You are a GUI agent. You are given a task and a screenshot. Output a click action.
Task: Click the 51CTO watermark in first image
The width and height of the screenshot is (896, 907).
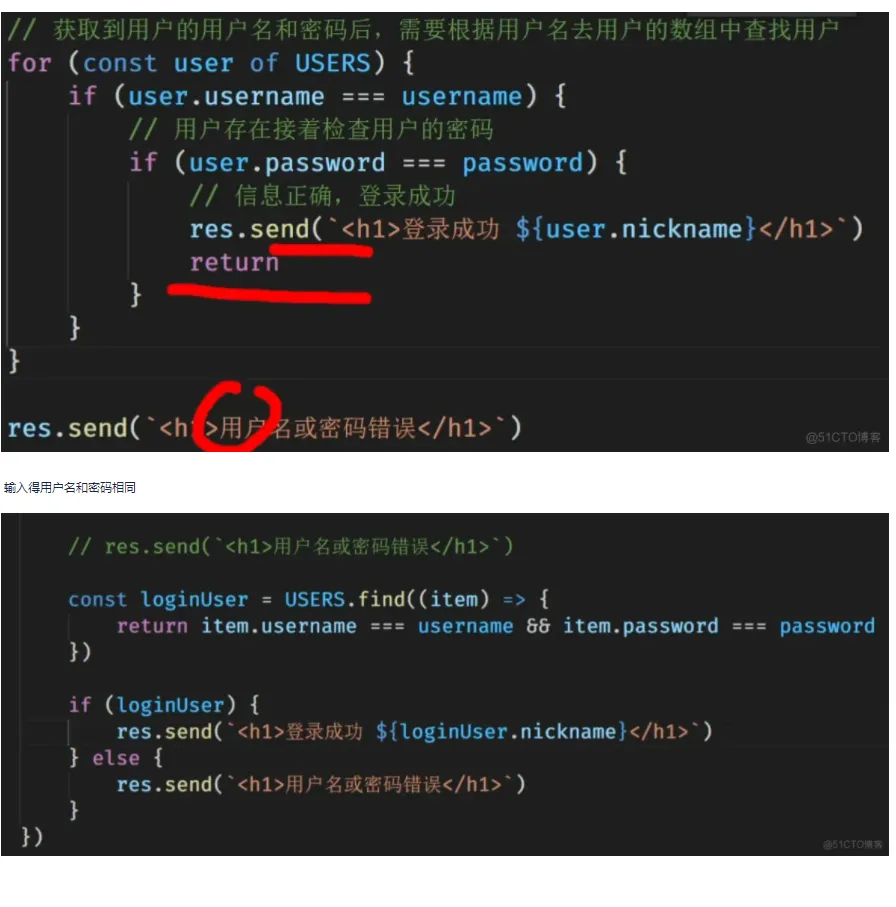[843, 437]
